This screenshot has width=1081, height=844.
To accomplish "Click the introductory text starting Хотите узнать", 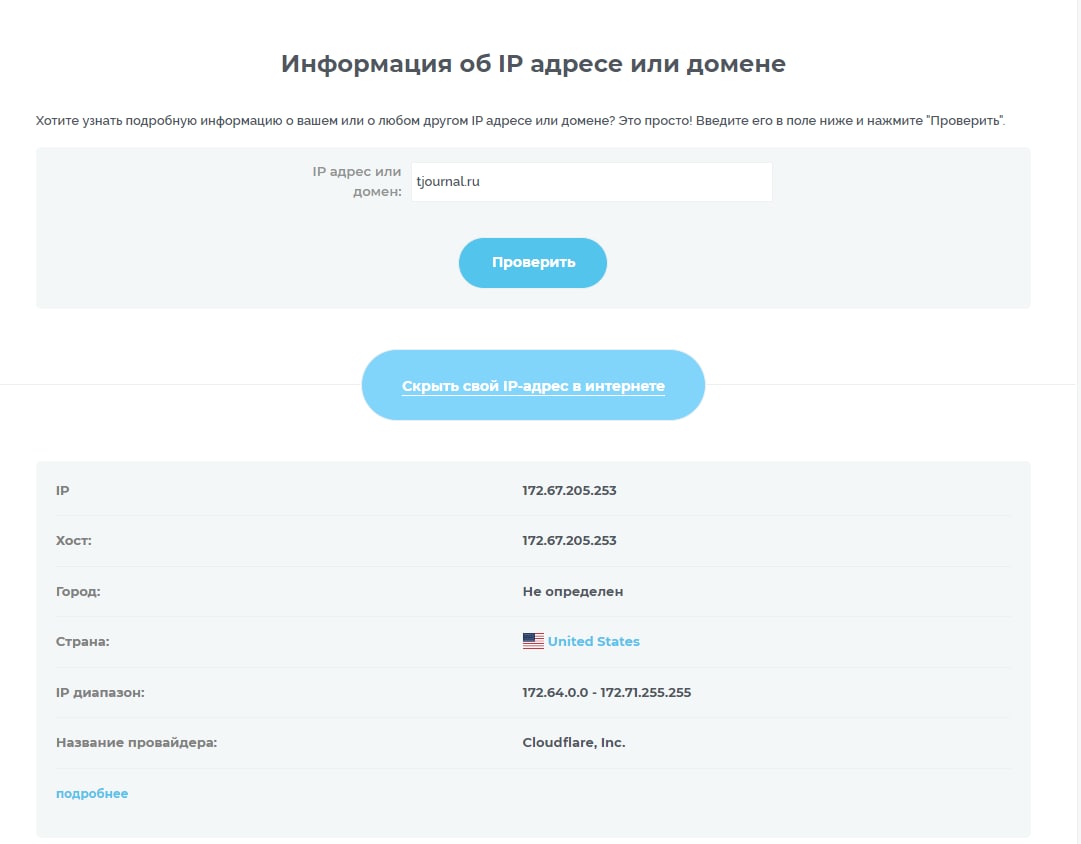I will click(521, 121).
